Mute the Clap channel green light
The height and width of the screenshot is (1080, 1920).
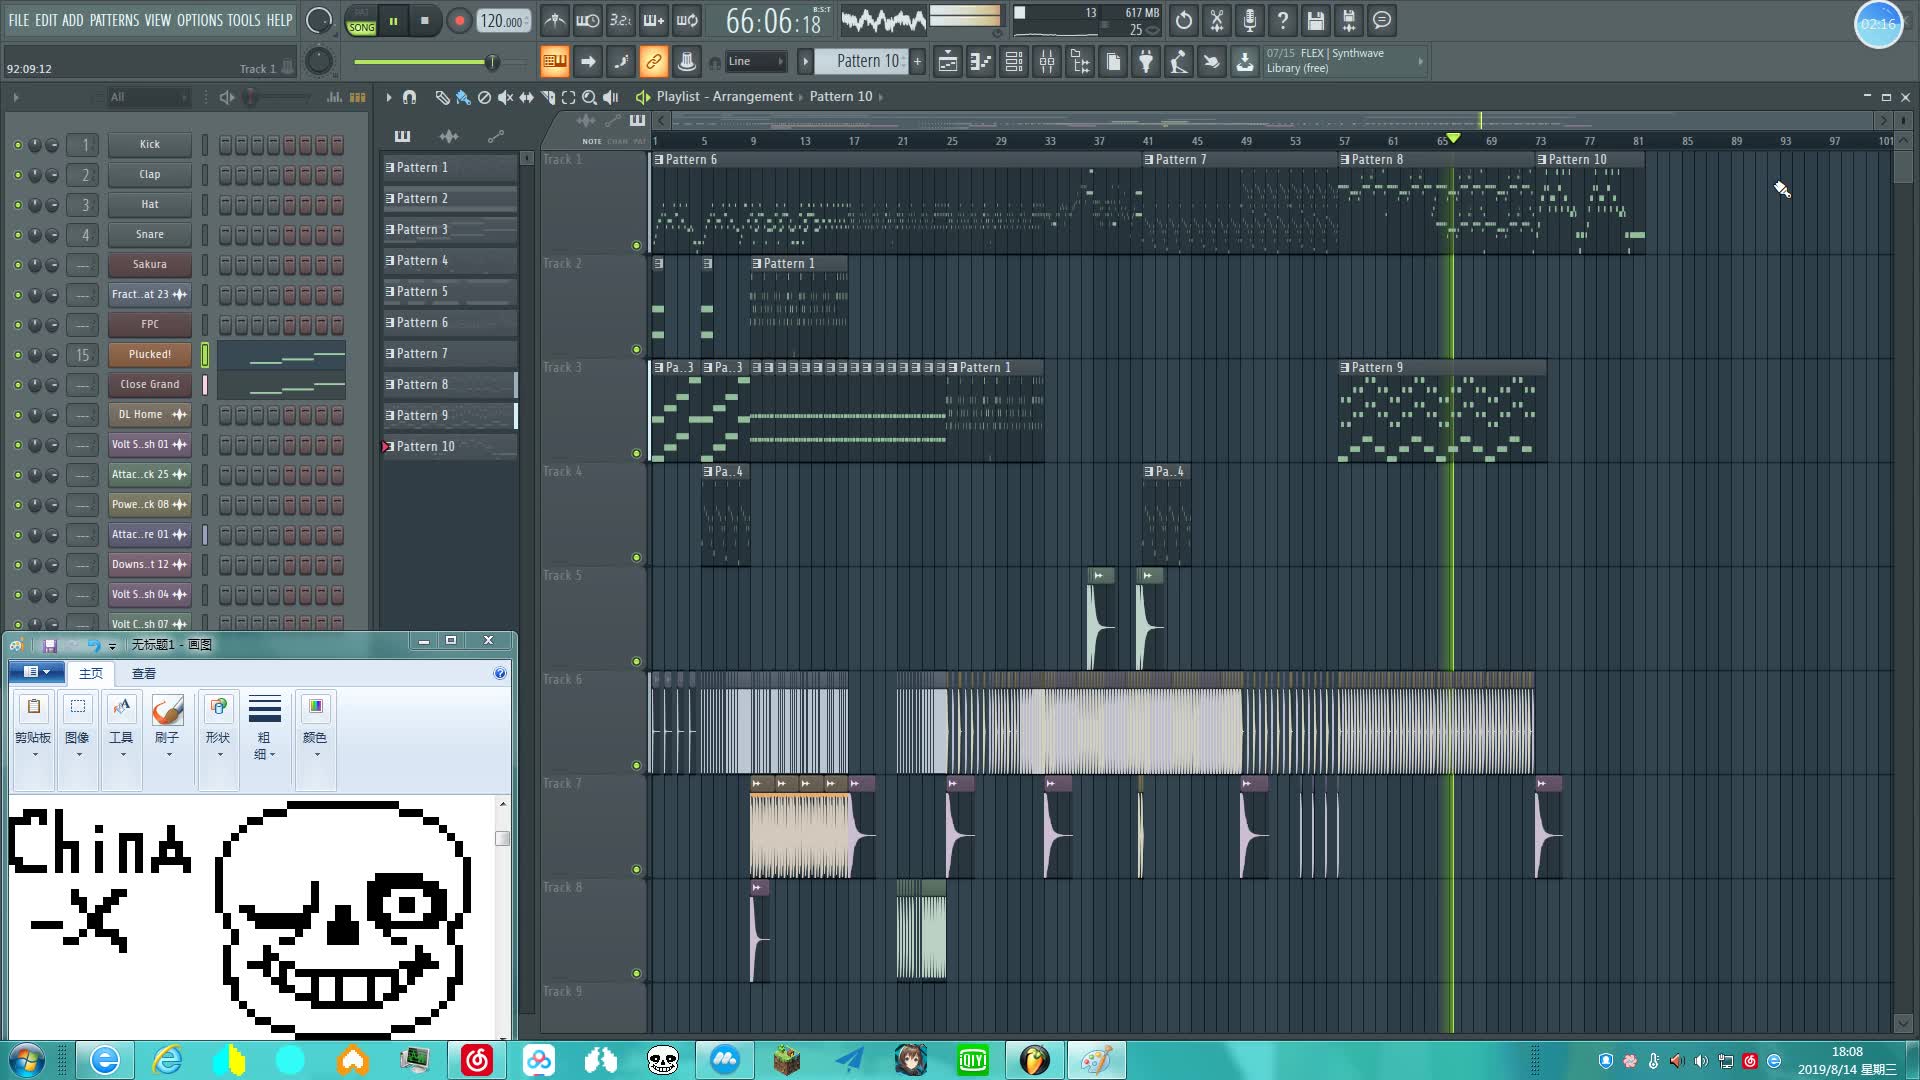(x=17, y=175)
